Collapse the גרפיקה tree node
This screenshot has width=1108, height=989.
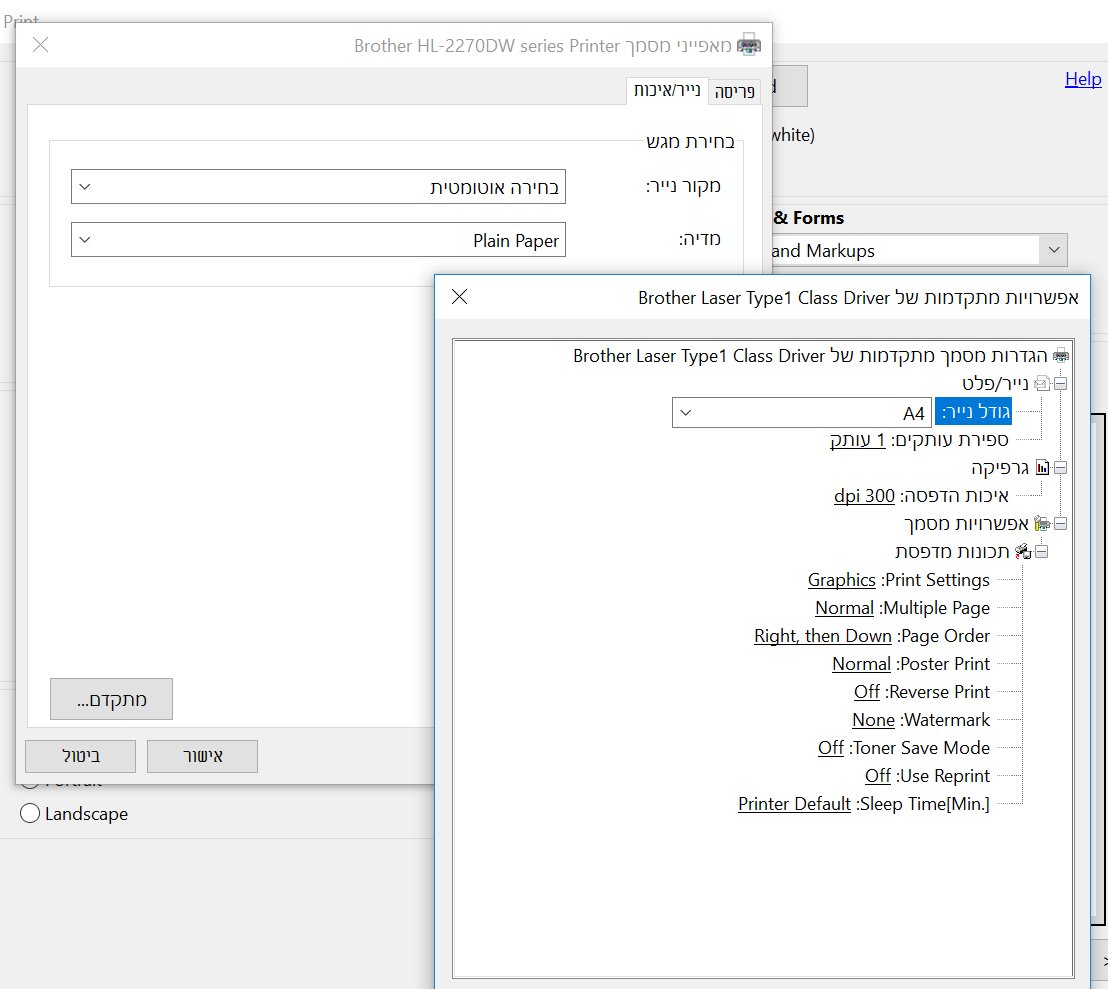pyautogui.click(x=1061, y=468)
